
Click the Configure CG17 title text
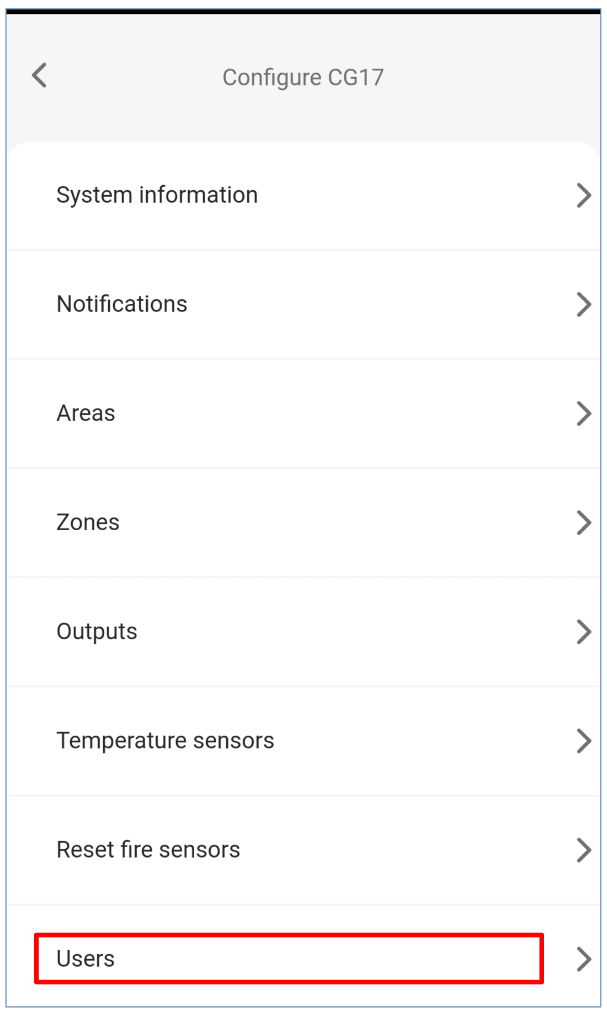click(x=303, y=77)
